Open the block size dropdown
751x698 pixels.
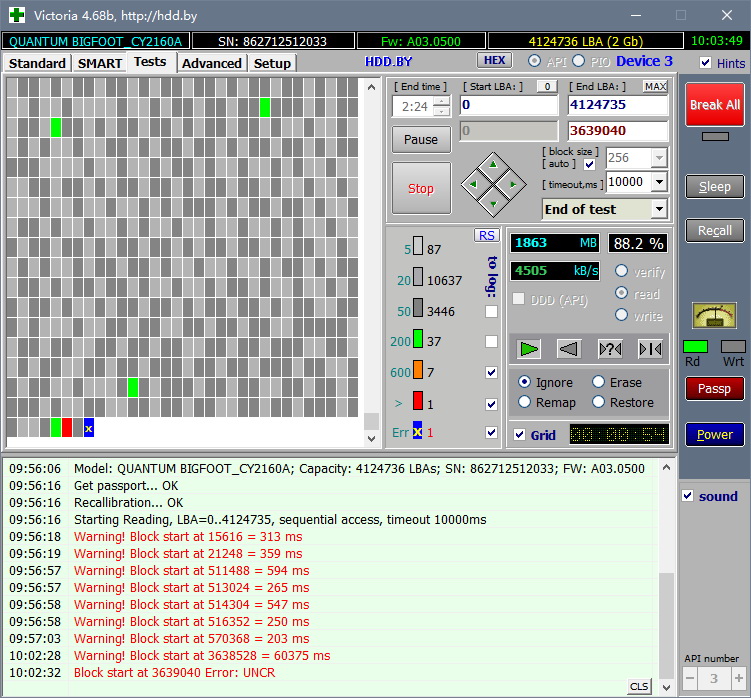coord(658,157)
